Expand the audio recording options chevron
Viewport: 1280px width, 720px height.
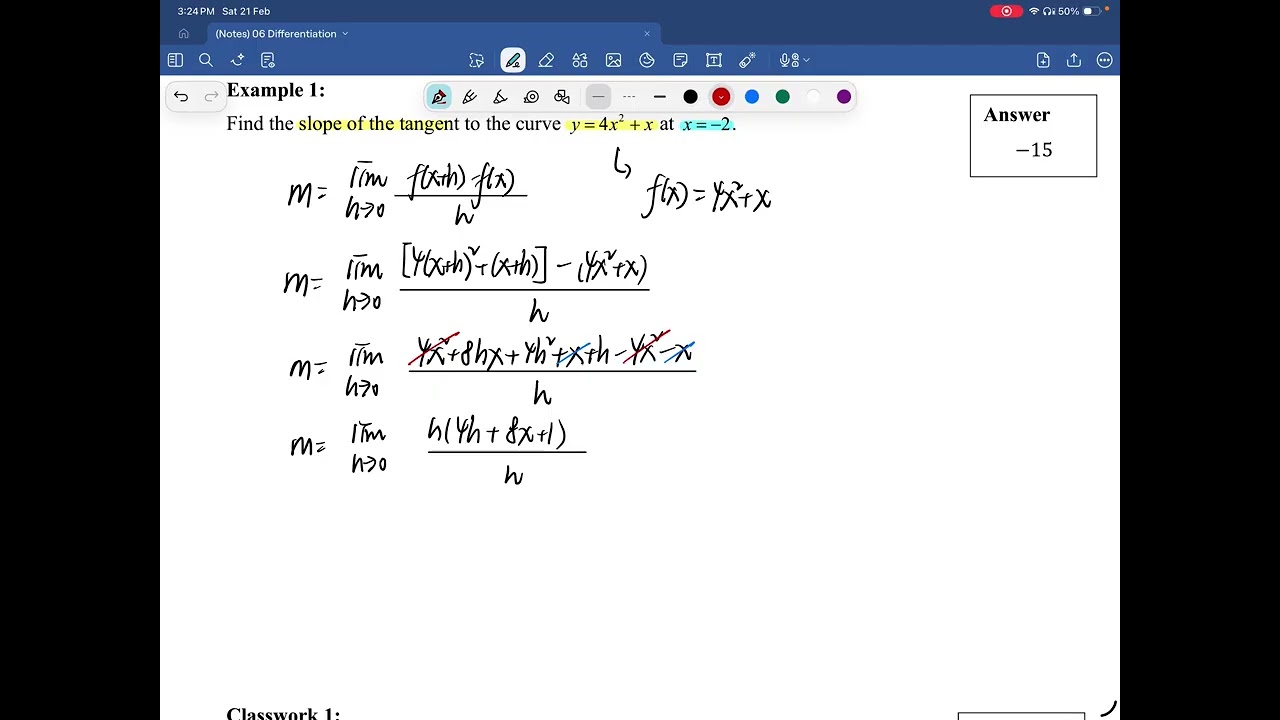coord(806,61)
